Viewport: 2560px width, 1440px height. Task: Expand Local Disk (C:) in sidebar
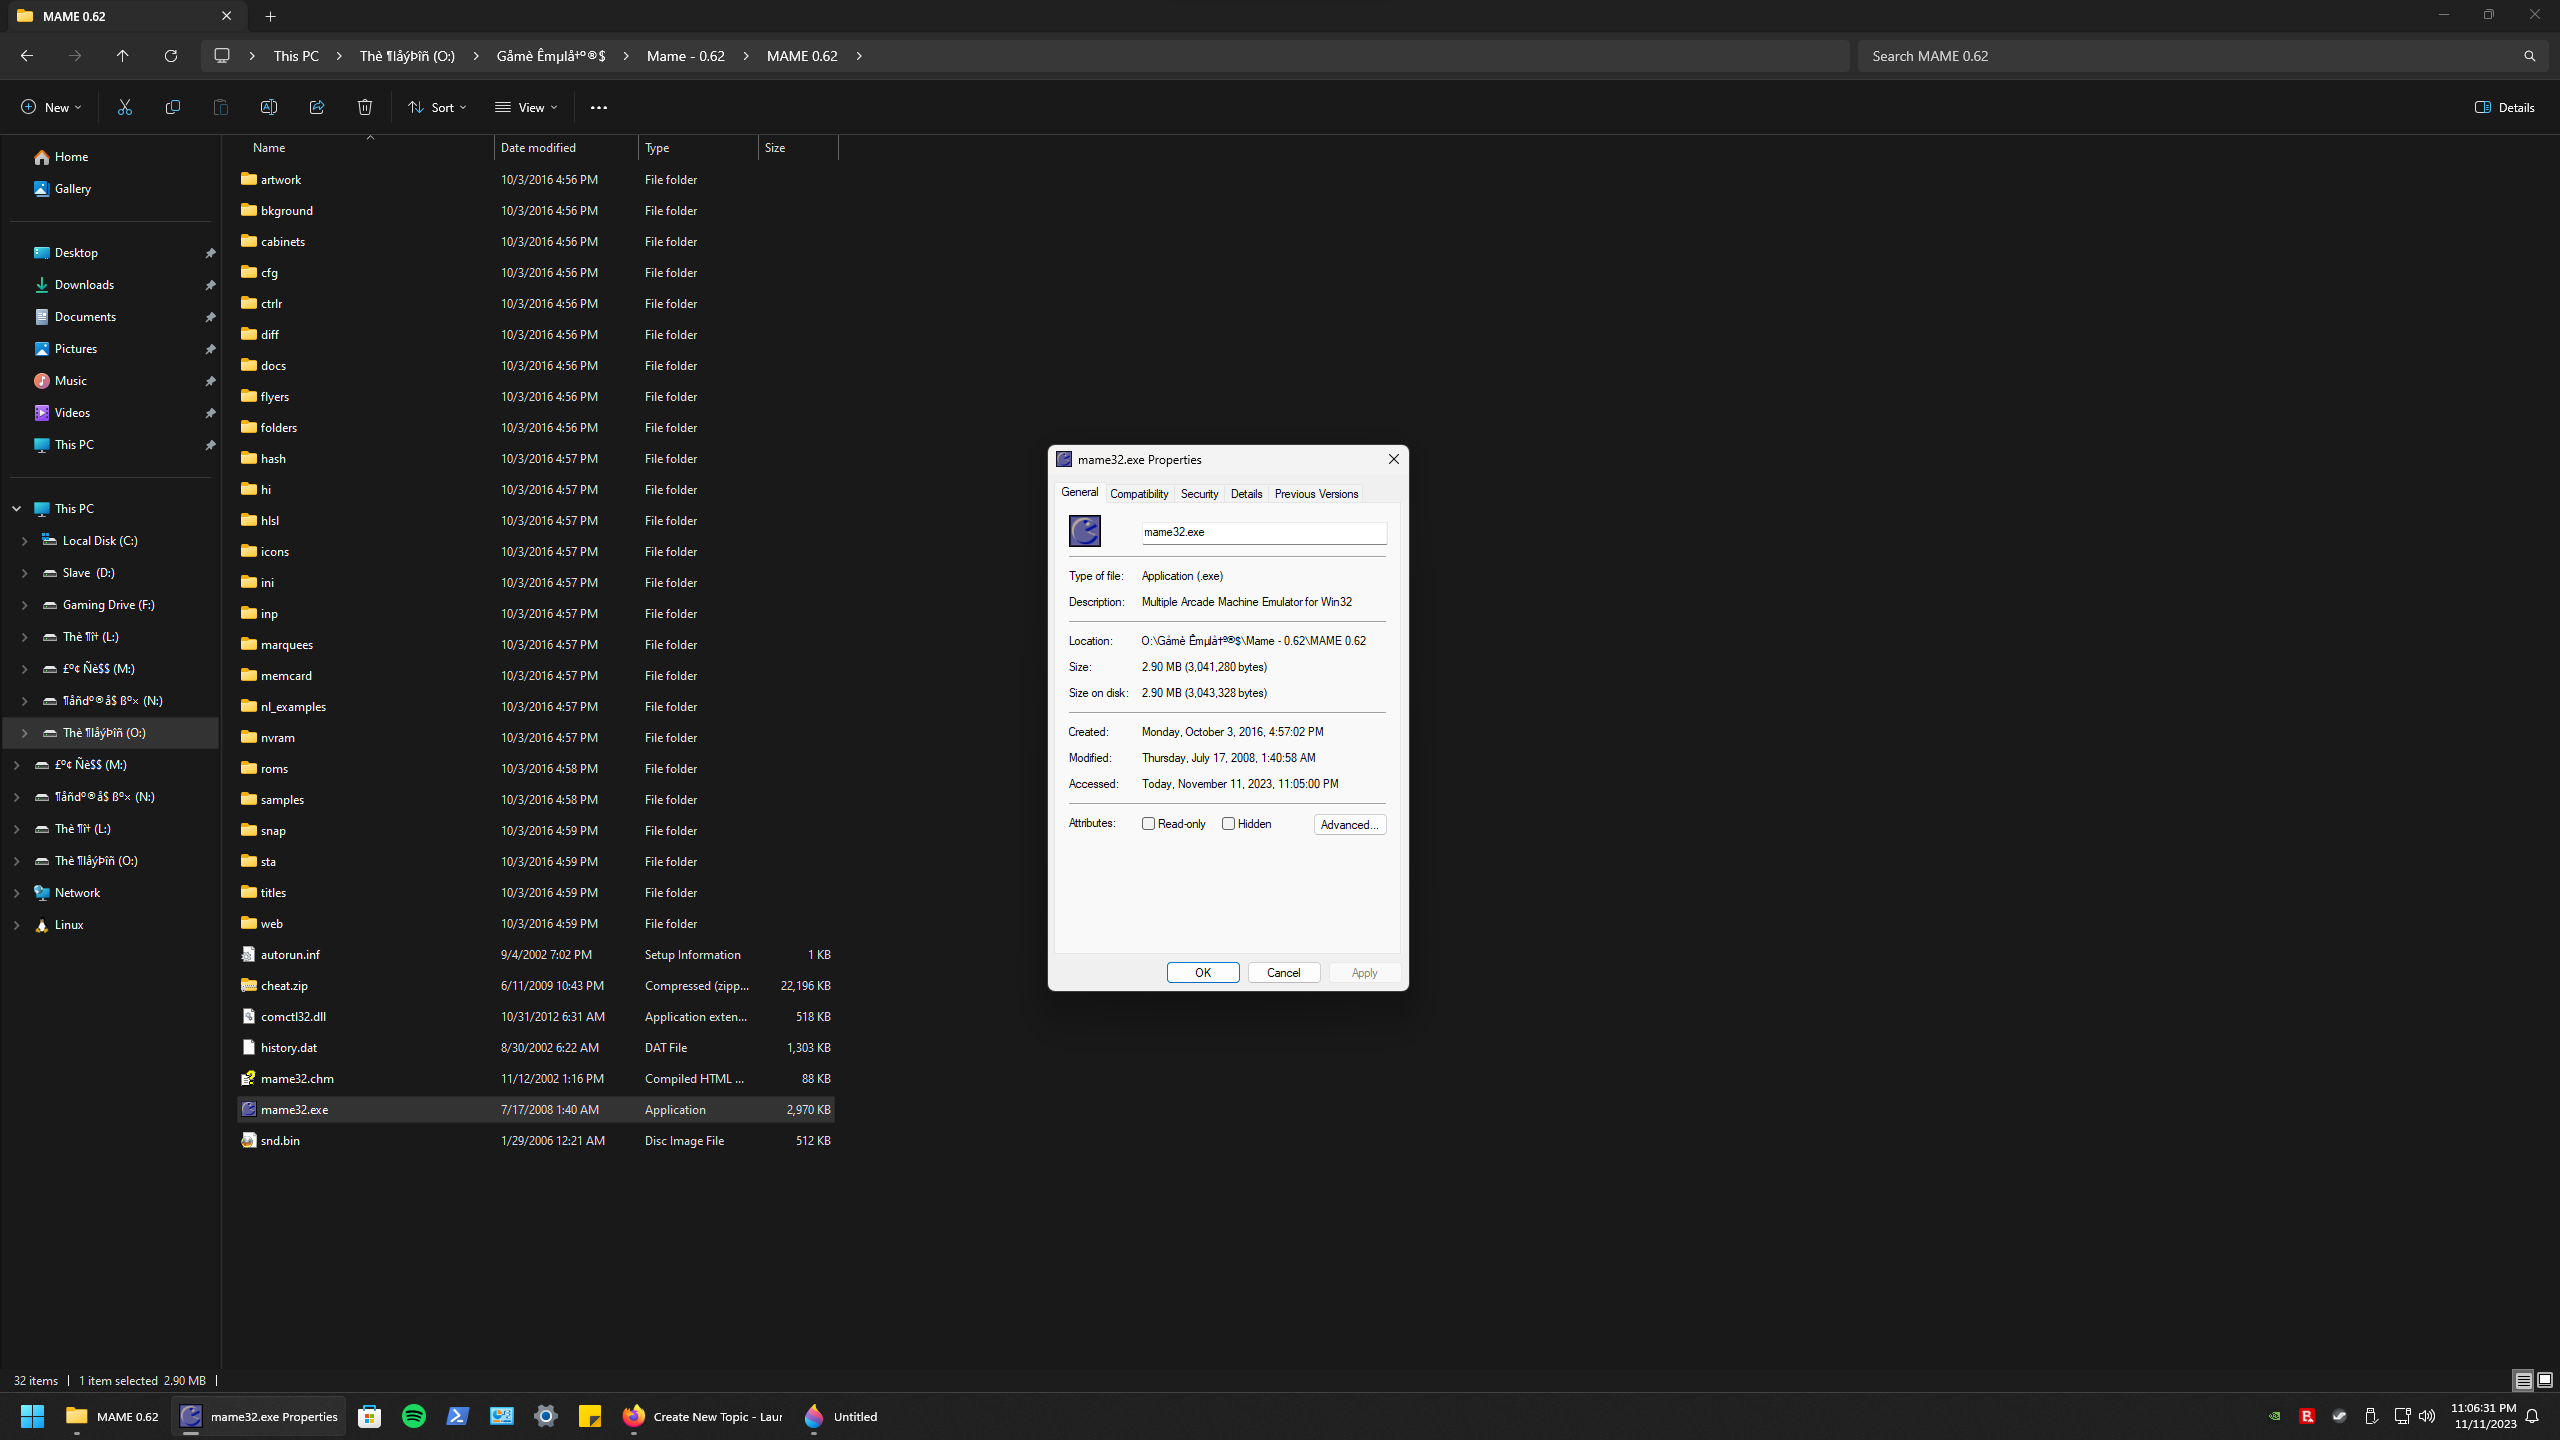[25, 541]
